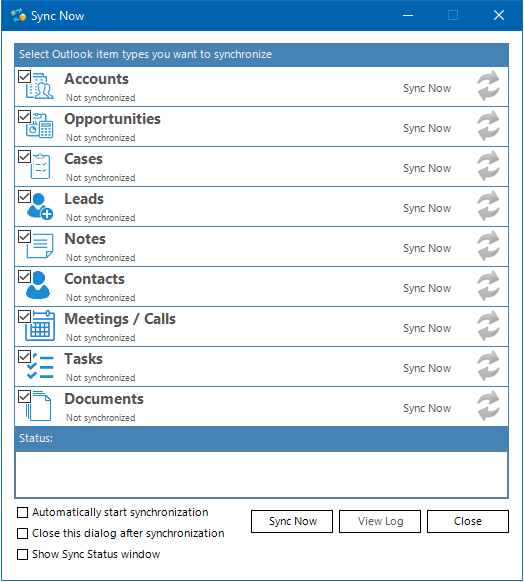The width and height of the screenshot is (524, 582).
Task: Click the Notes page icon
Action: [40, 246]
